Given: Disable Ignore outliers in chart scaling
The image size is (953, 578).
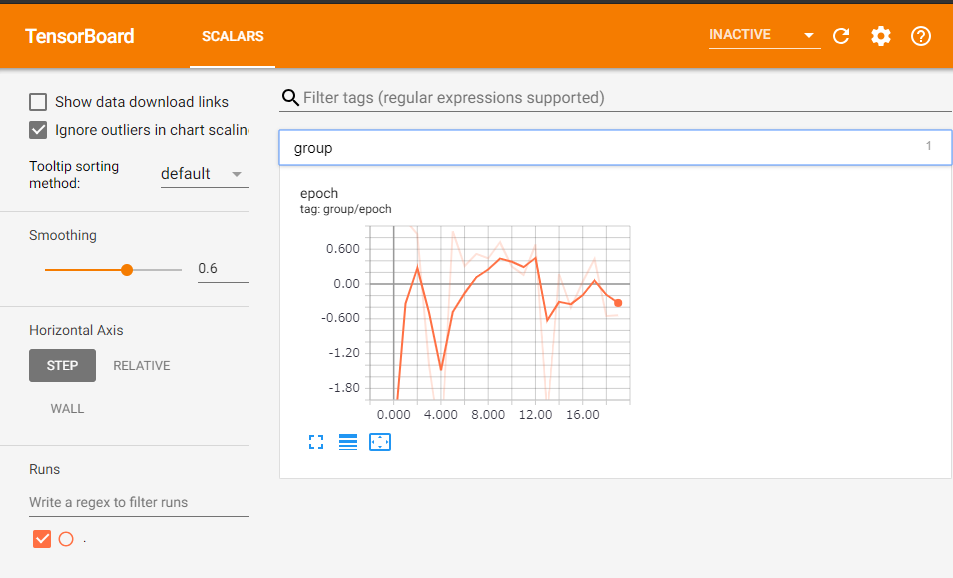Looking at the screenshot, I should pos(37,130).
